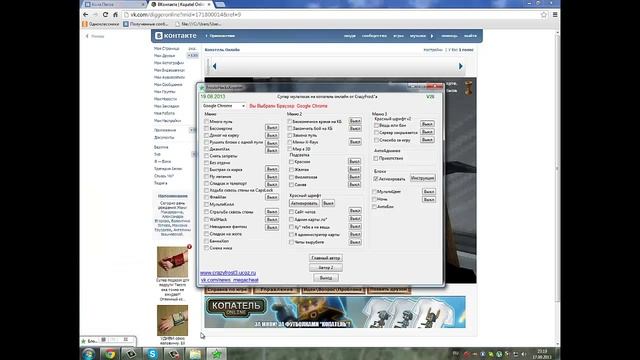640x360 pixels.
Task: Click the green star taskbar icon
Action: point(217,354)
